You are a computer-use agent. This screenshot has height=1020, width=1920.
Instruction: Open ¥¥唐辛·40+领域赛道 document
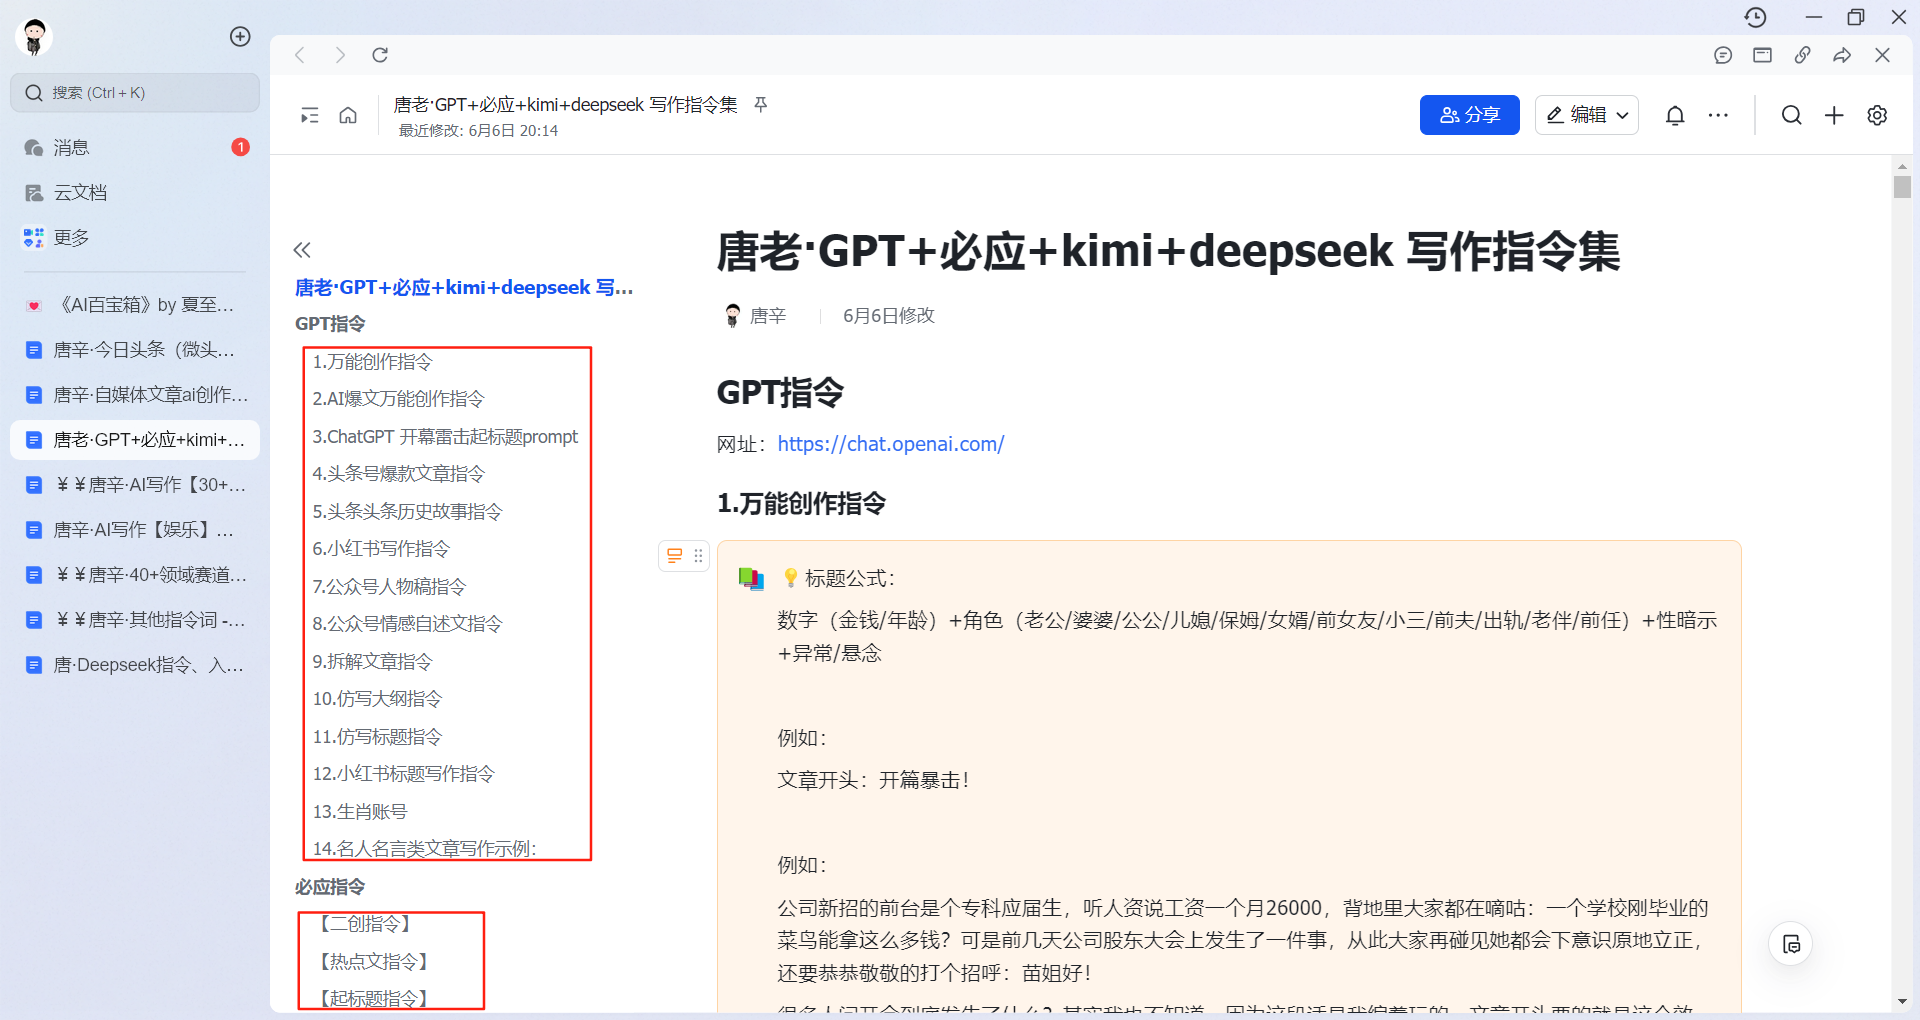tap(135, 575)
